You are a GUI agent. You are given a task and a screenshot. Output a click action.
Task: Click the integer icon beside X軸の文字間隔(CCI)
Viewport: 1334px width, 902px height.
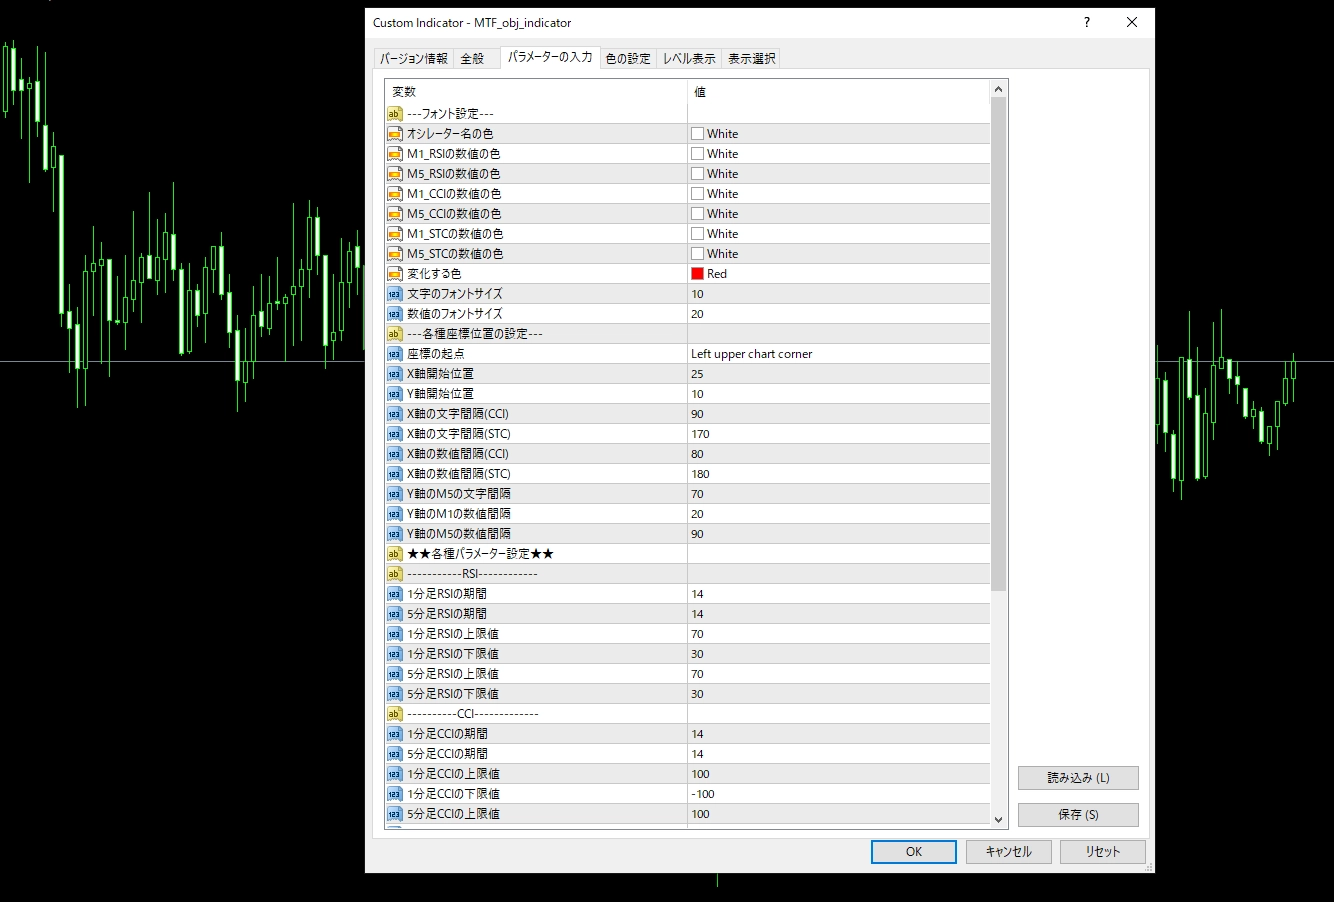click(395, 414)
